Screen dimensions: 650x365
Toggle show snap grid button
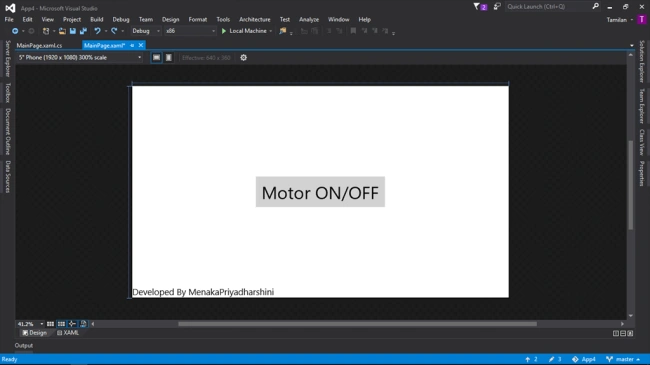click(x=50, y=324)
